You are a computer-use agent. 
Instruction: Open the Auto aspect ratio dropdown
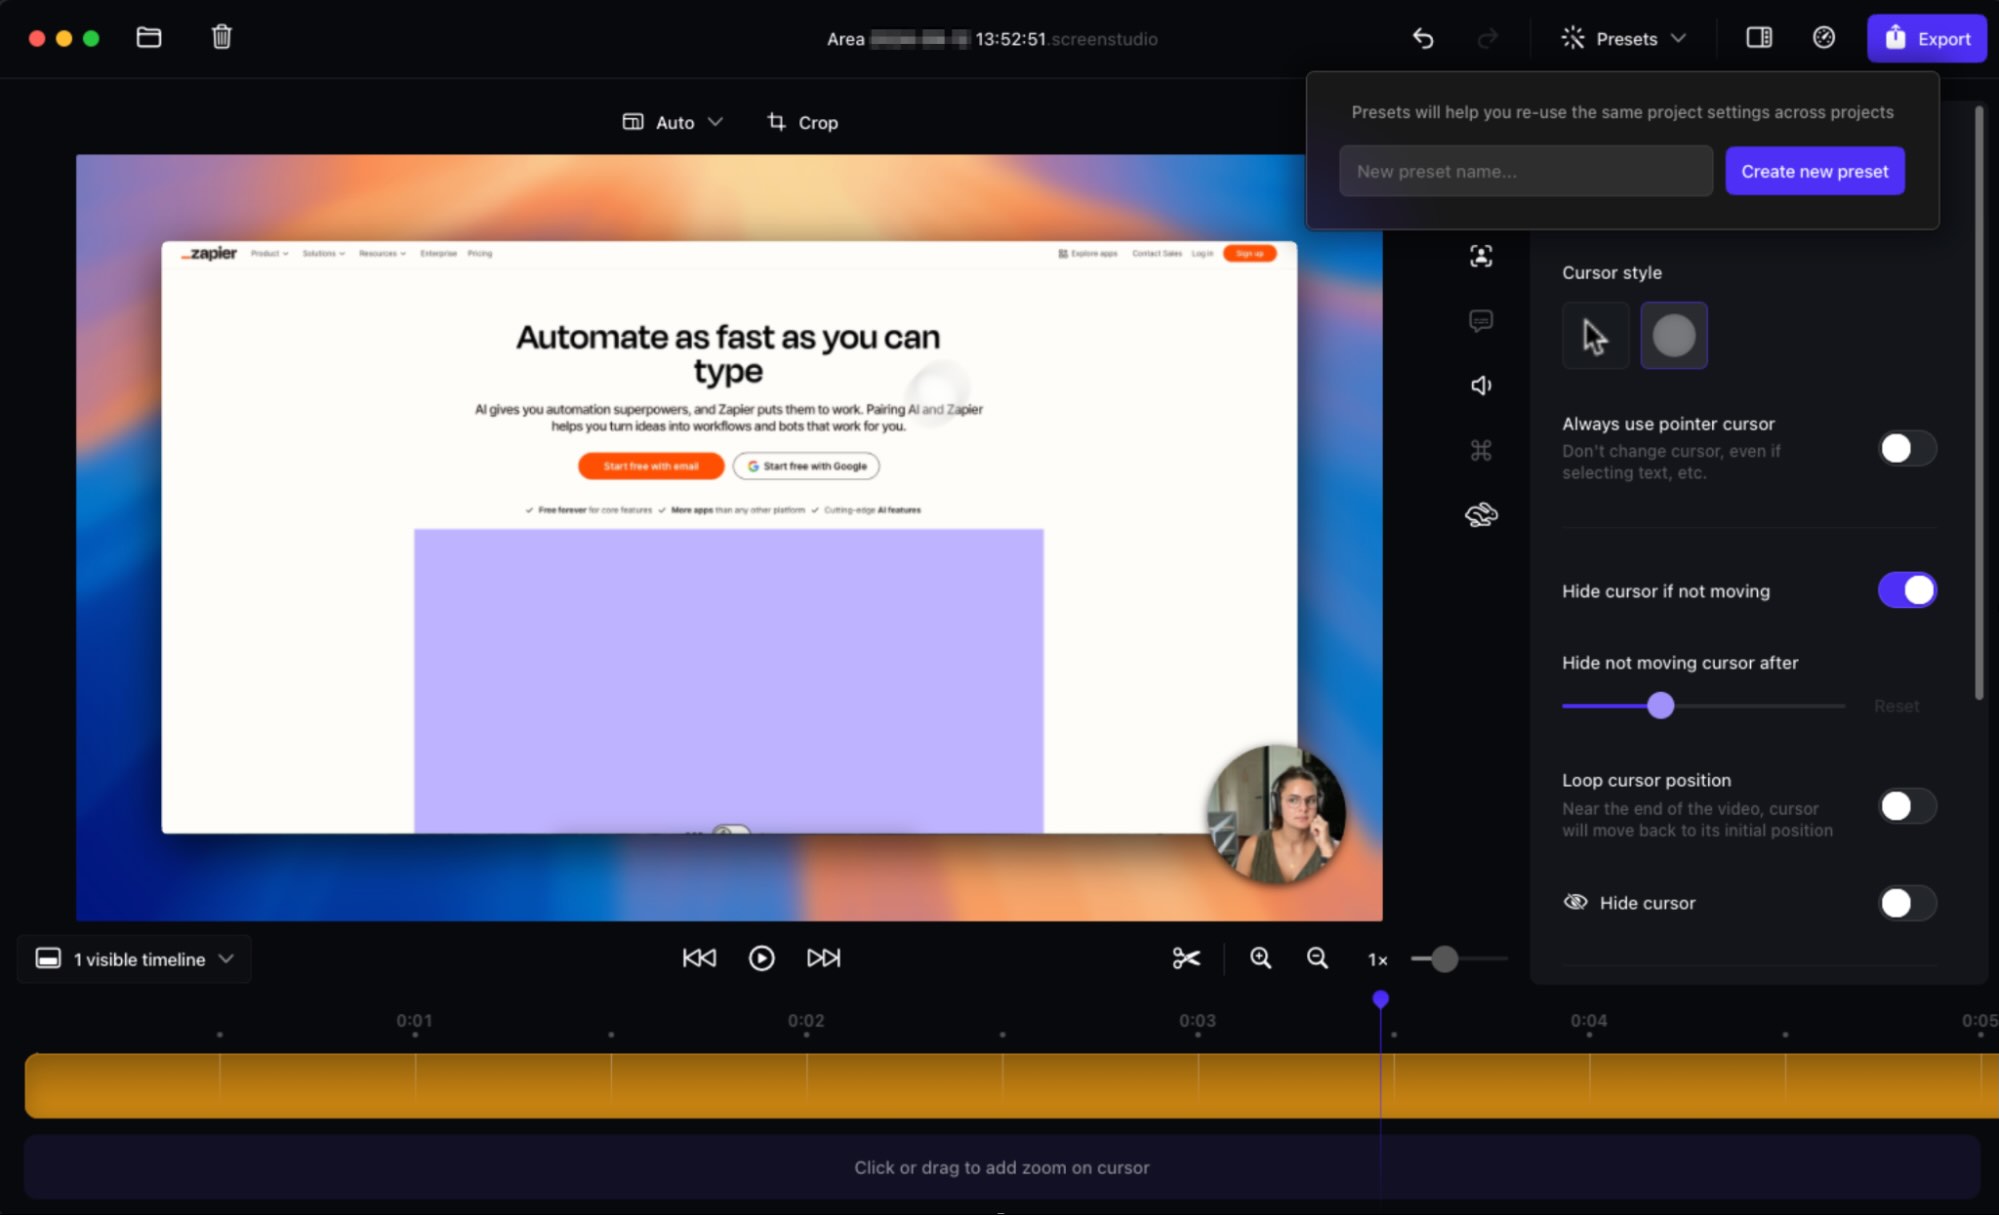[x=673, y=121]
